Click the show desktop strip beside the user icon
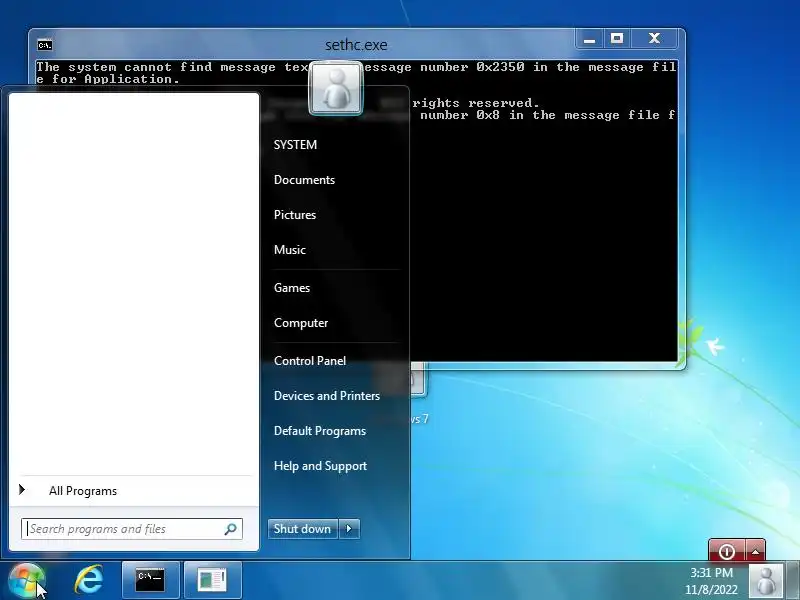The width and height of the screenshot is (800, 600). click(793, 581)
